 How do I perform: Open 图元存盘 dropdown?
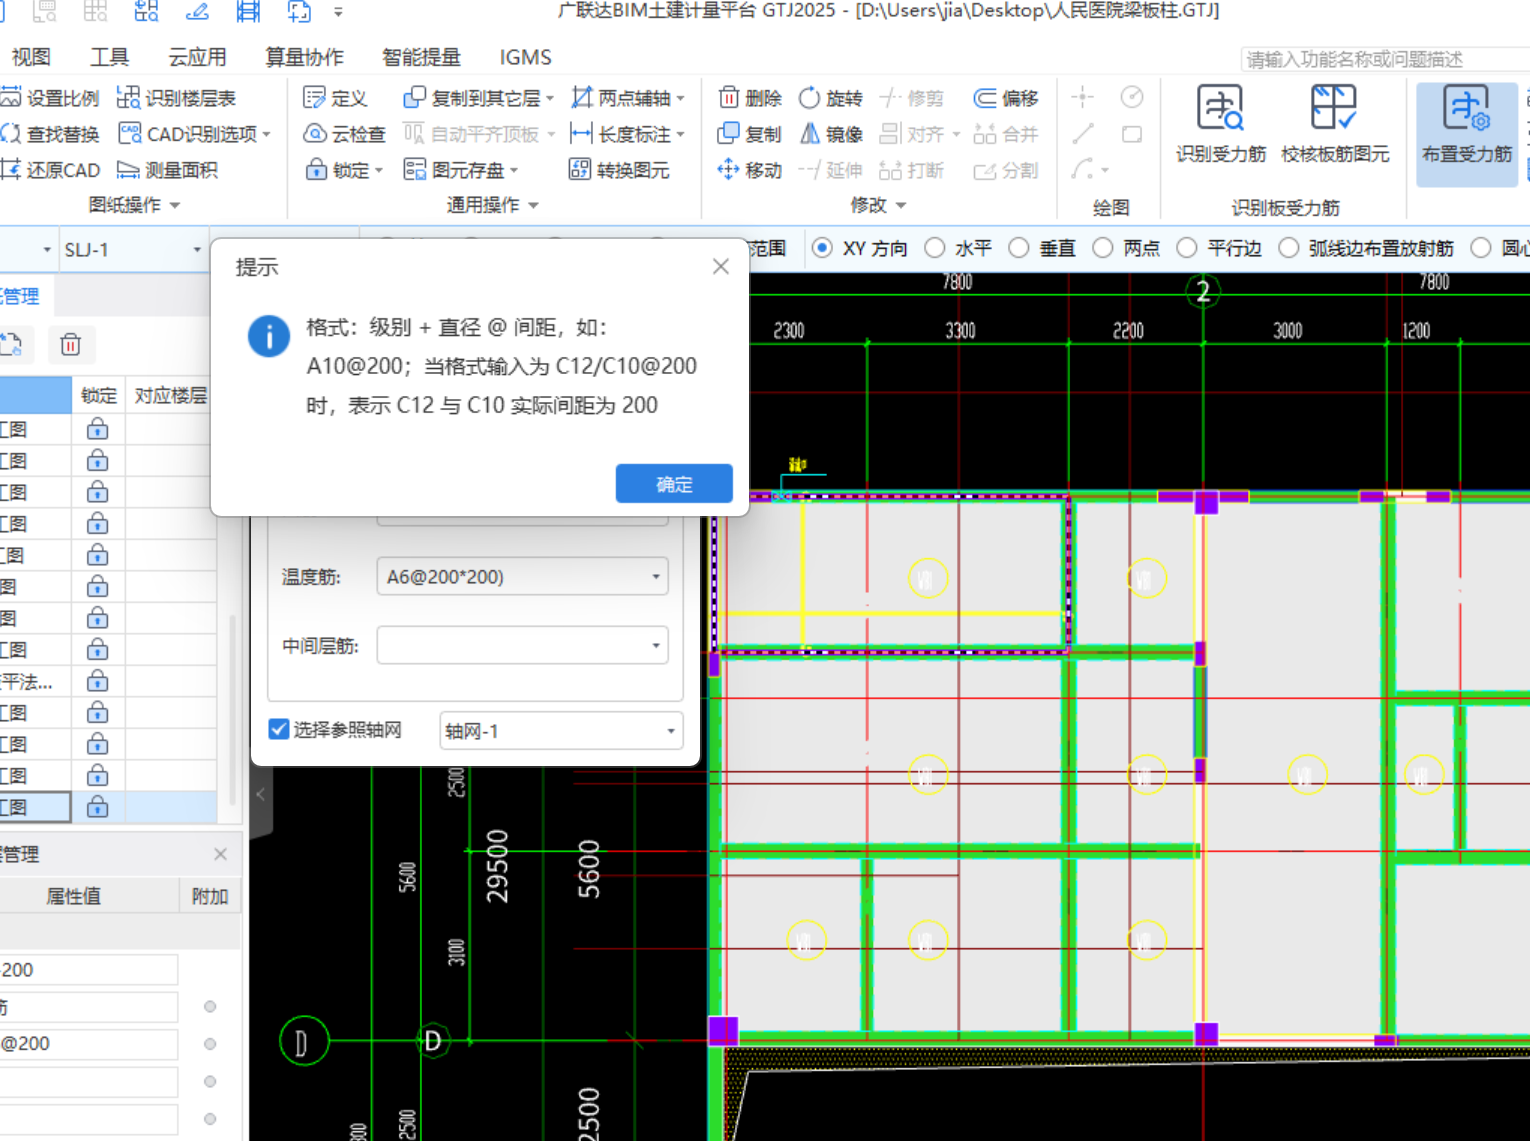pyautogui.click(x=514, y=170)
